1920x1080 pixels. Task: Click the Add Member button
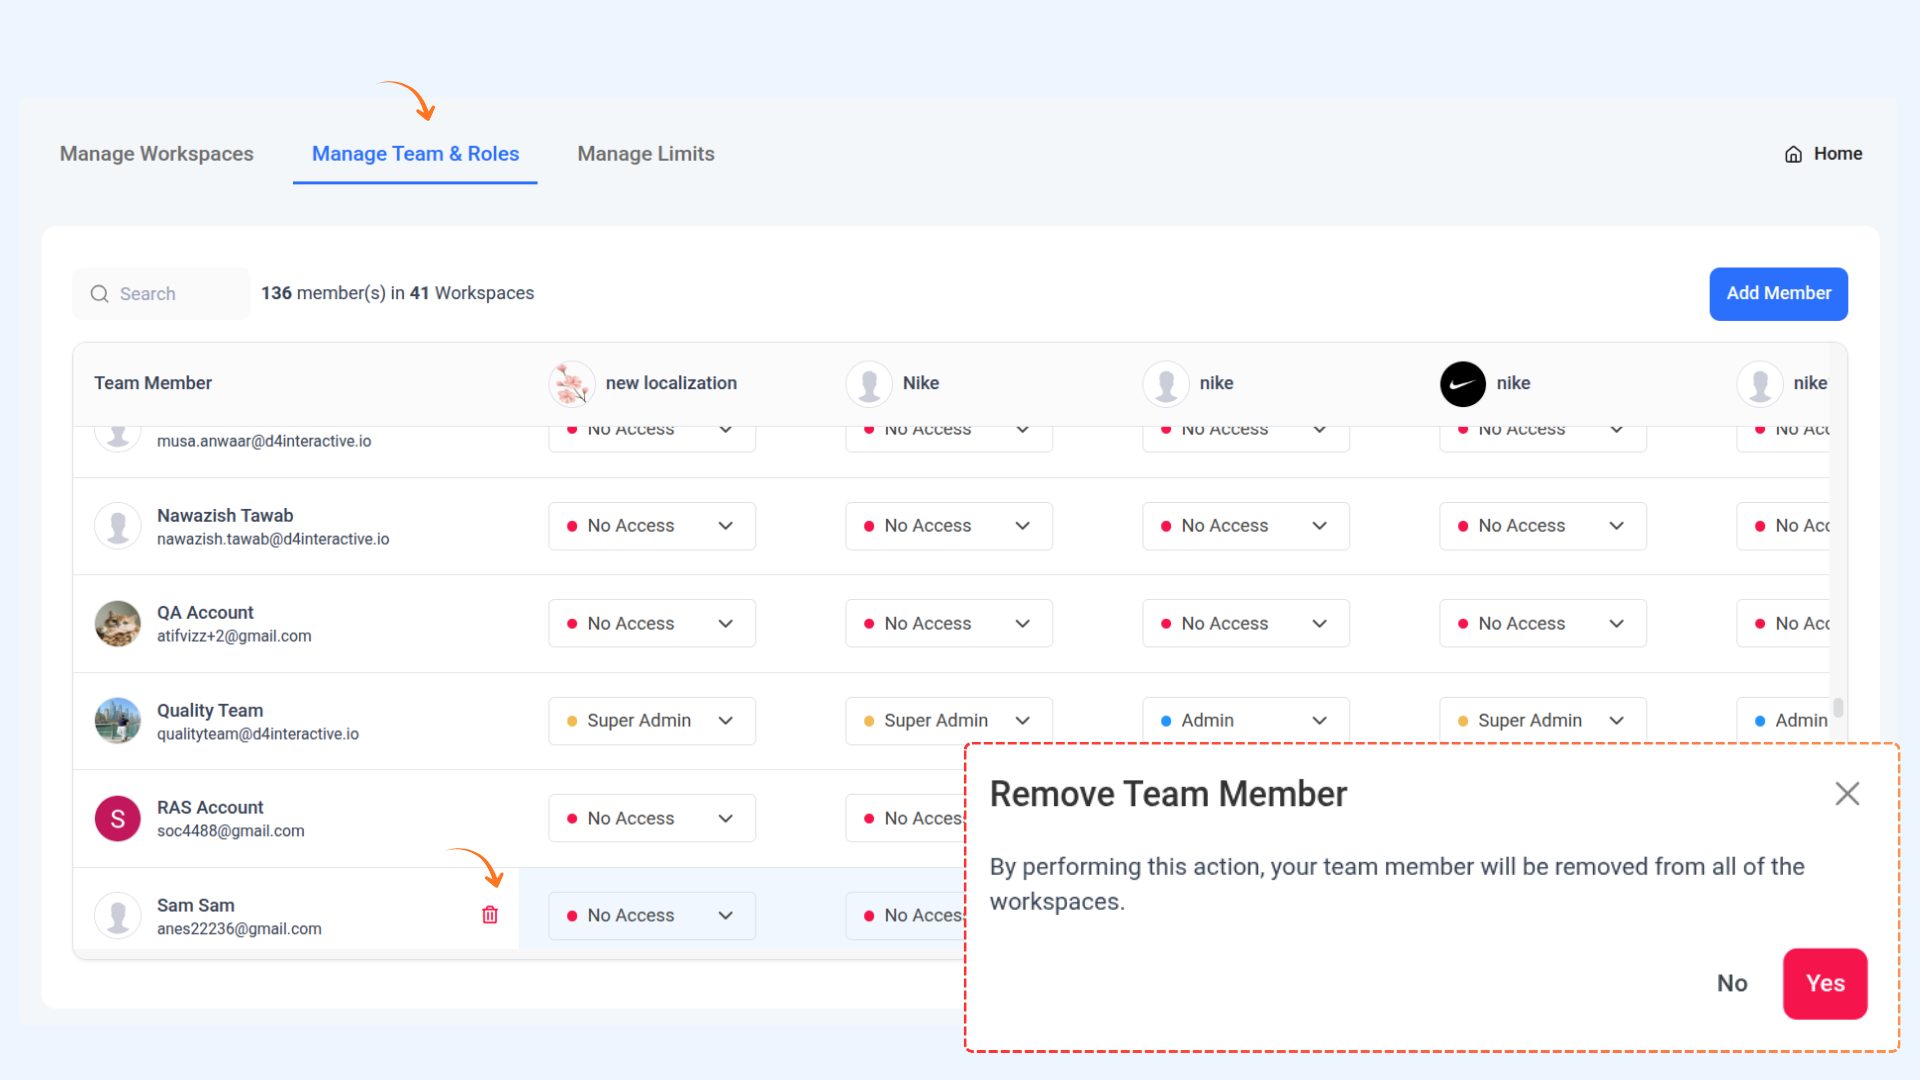1778,294
